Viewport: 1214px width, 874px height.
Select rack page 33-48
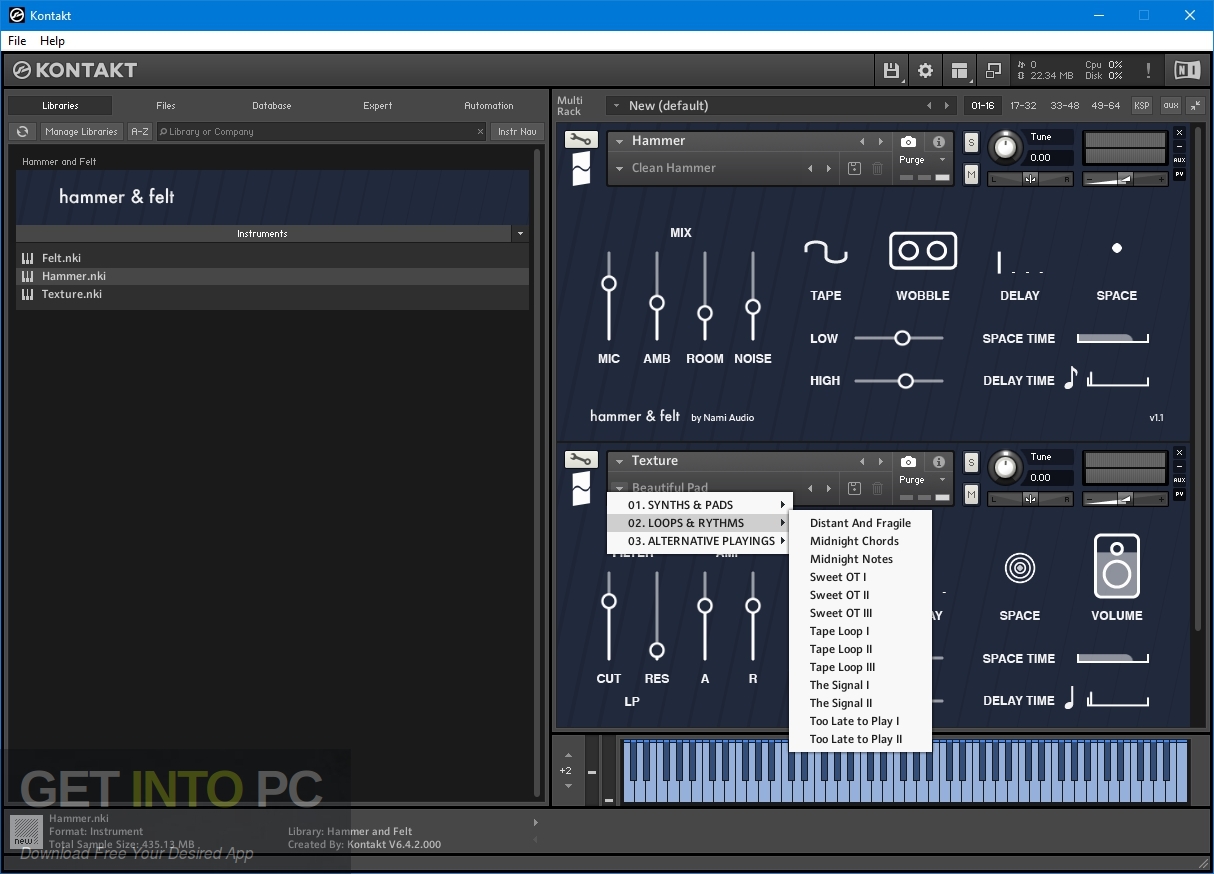pyautogui.click(x=1064, y=106)
